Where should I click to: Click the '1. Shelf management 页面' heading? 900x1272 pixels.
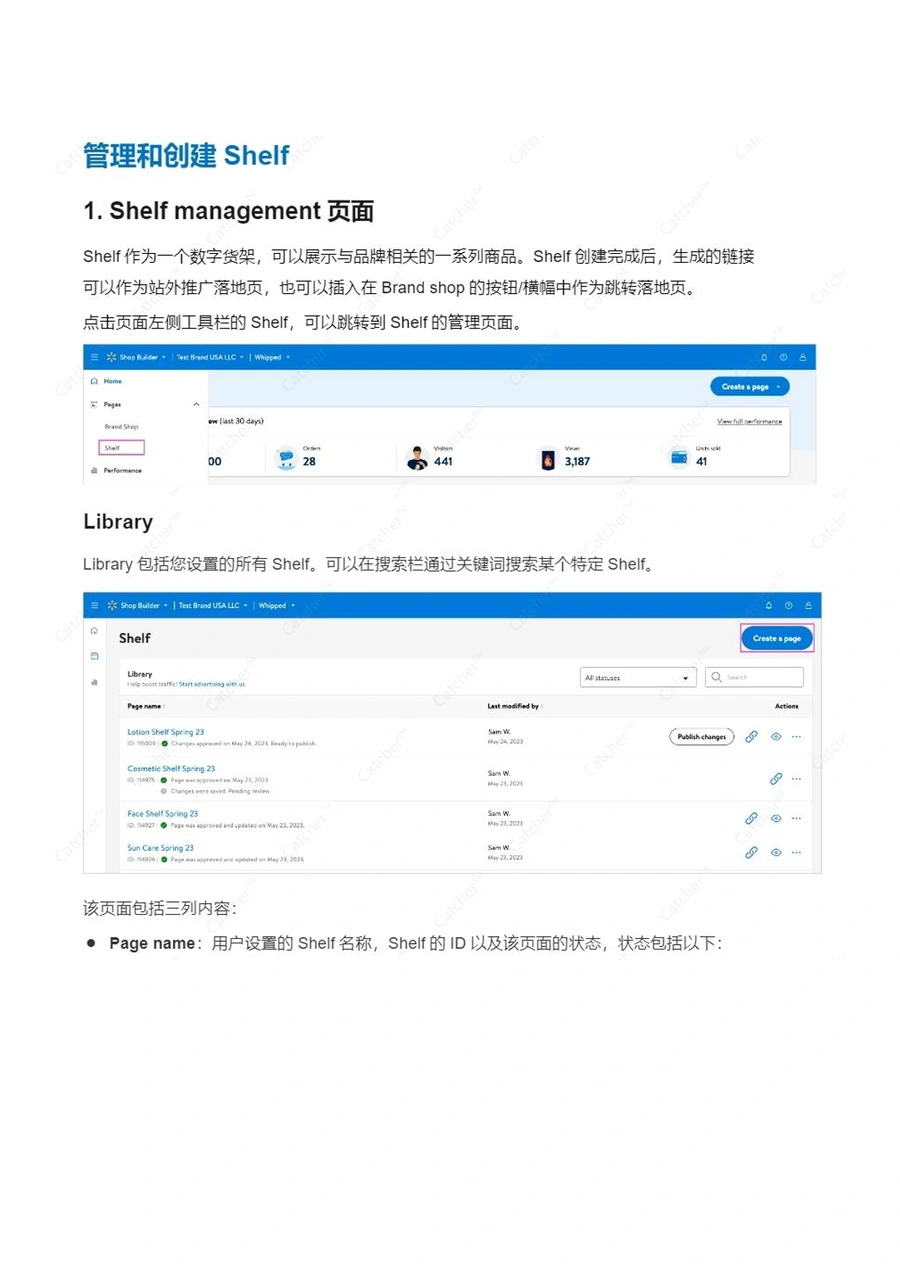tap(229, 211)
